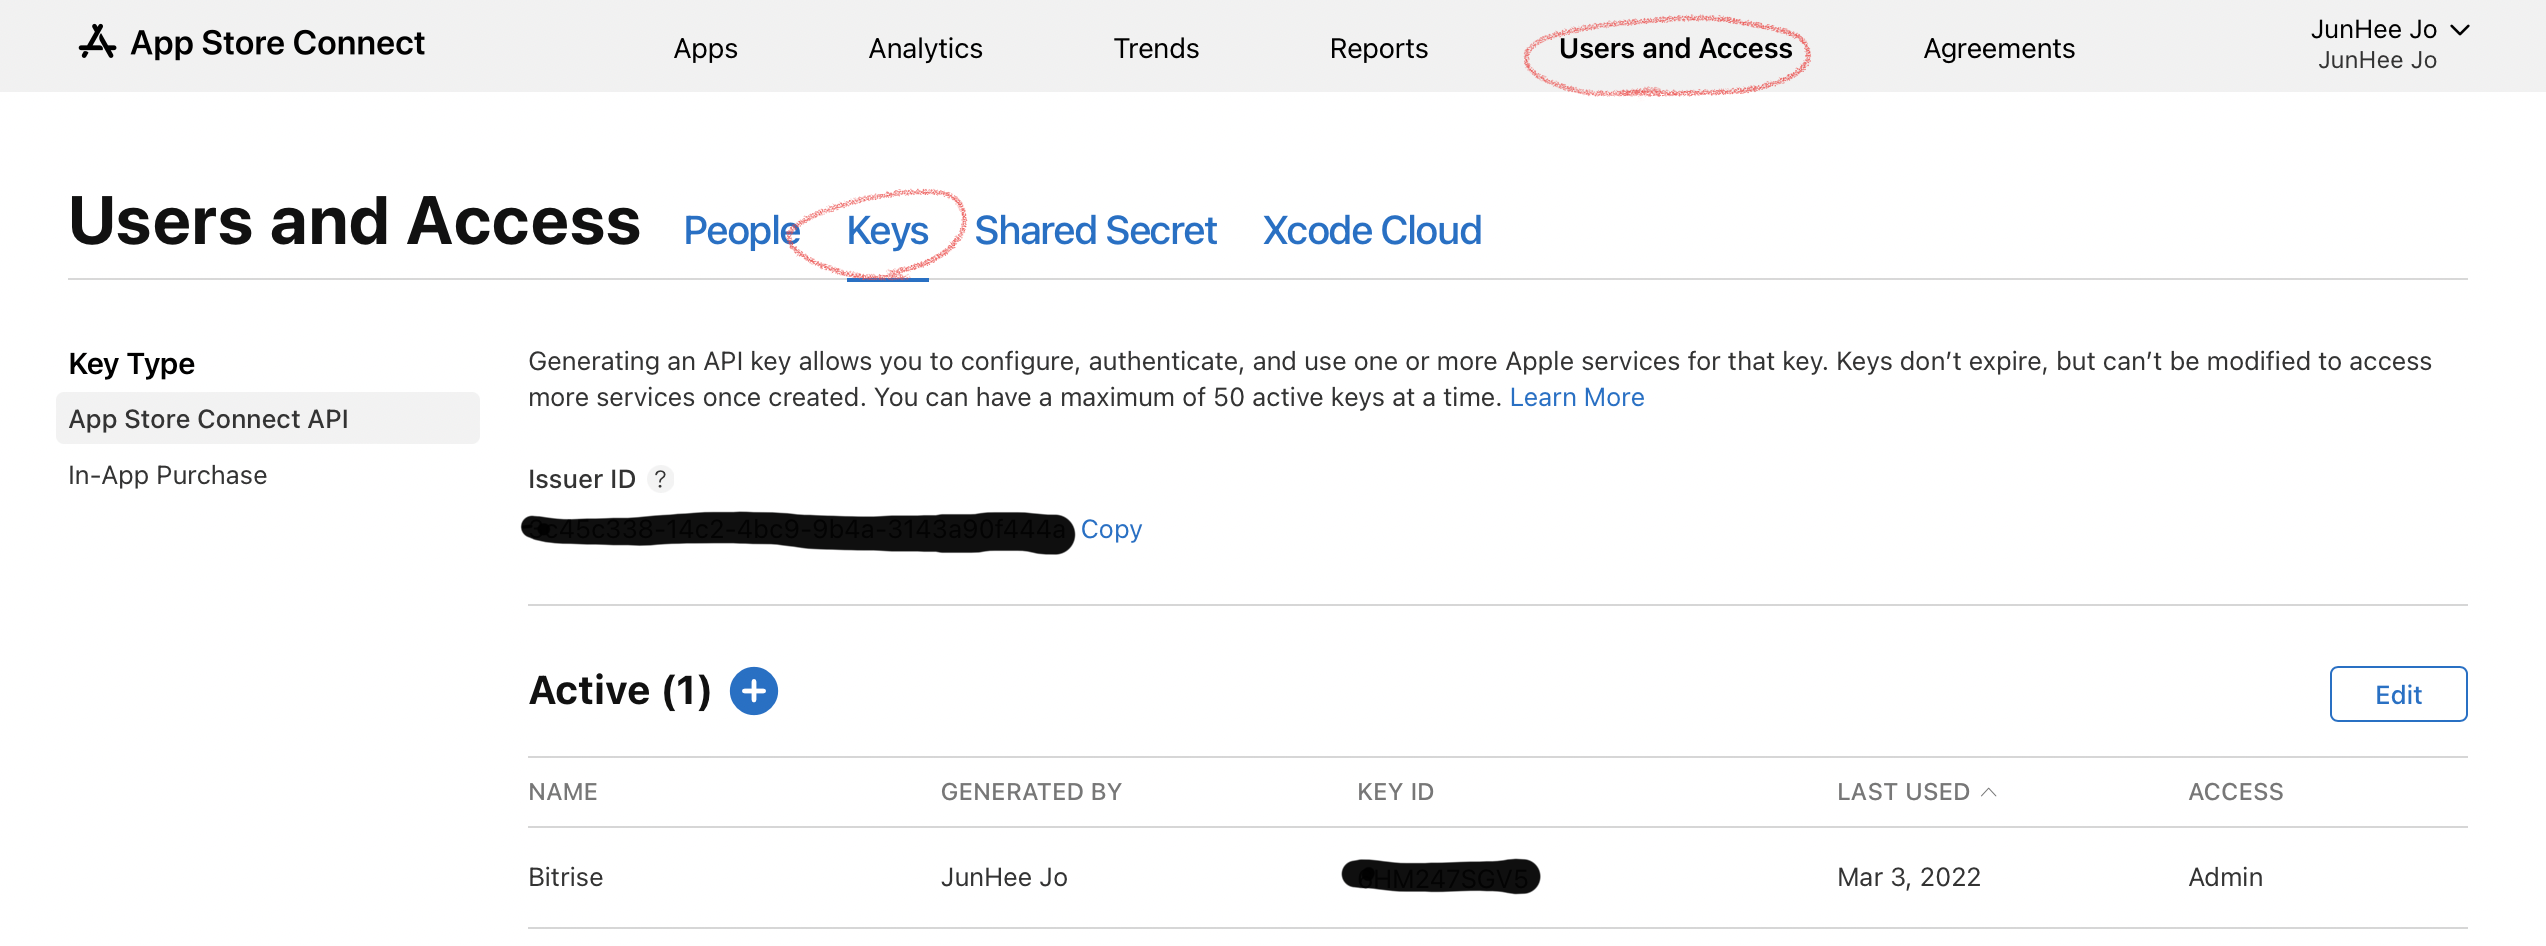Viewport: 2546px width, 946px height.
Task: Click the Key Type sidebar heading
Action: pos(131,364)
